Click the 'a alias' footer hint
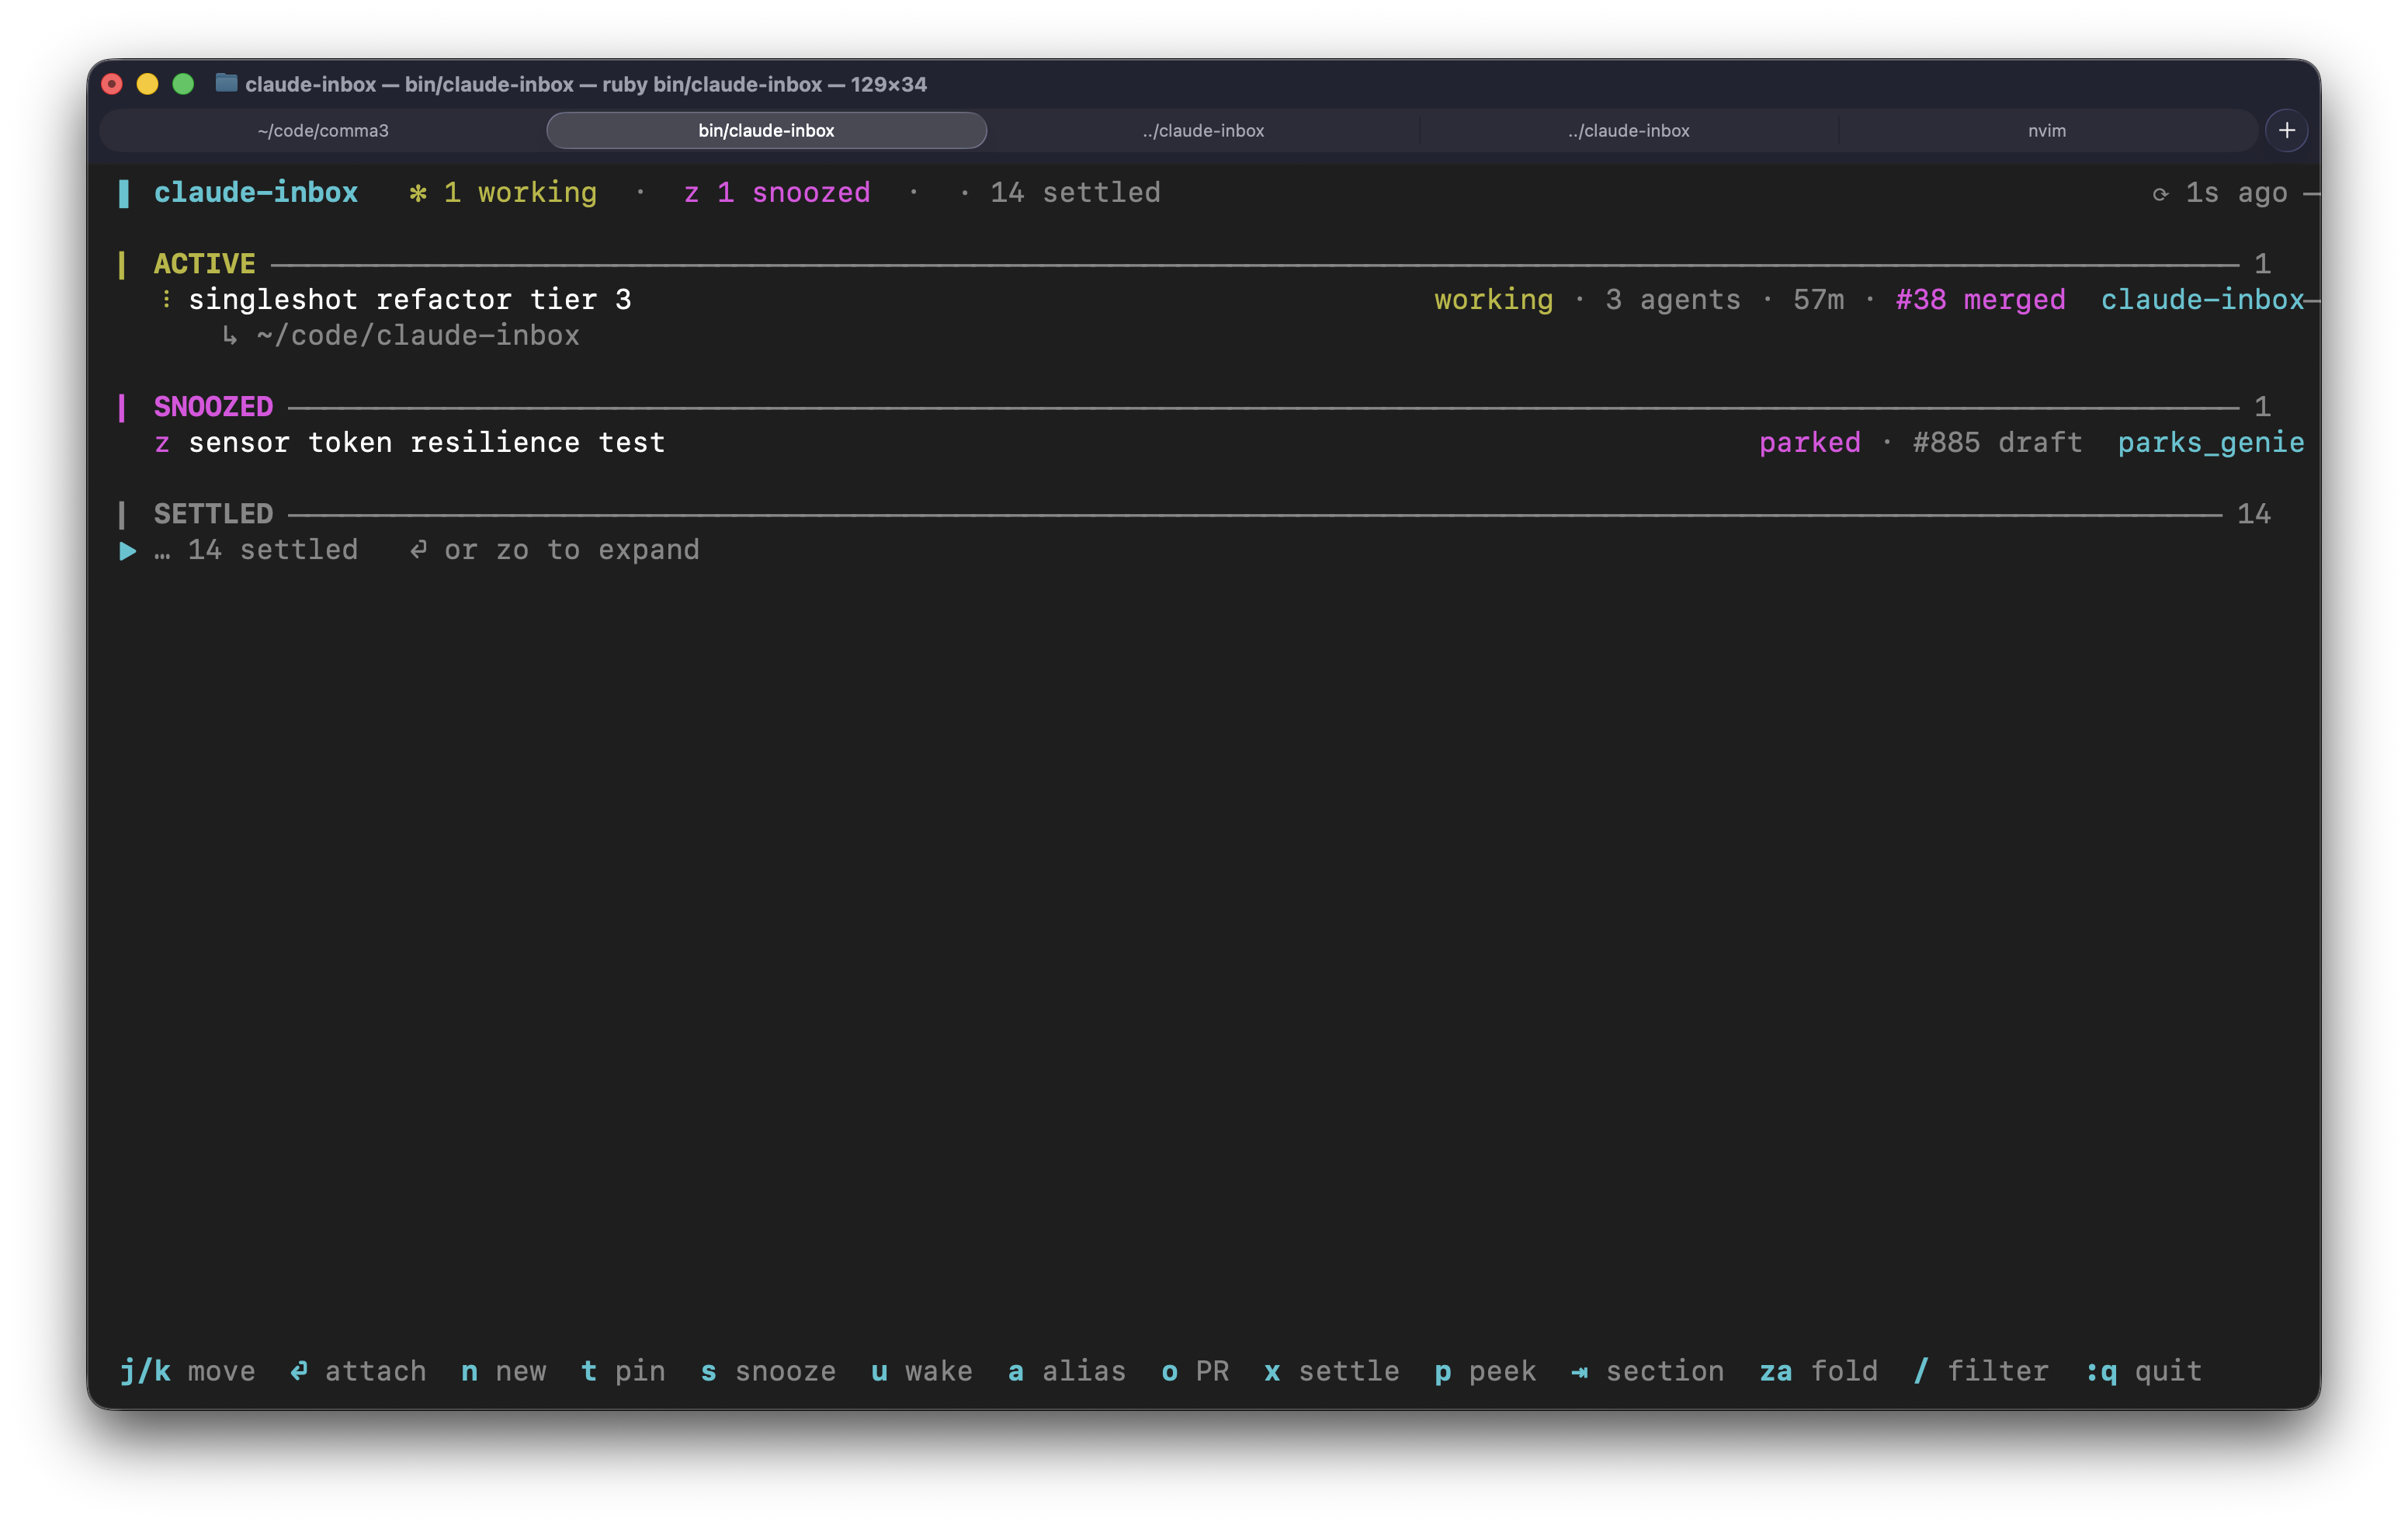The image size is (2408, 1525). pyautogui.click(x=1066, y=1372)
